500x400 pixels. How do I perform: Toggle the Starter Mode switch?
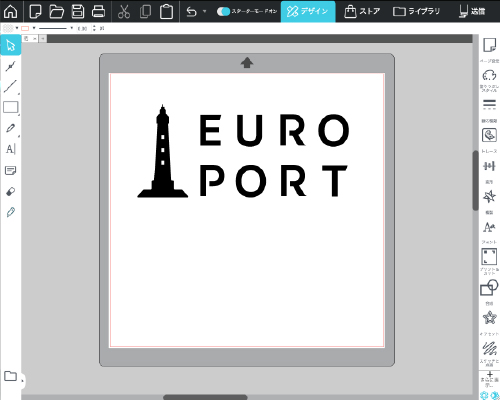pyautogui.click(x=223, y=11)
